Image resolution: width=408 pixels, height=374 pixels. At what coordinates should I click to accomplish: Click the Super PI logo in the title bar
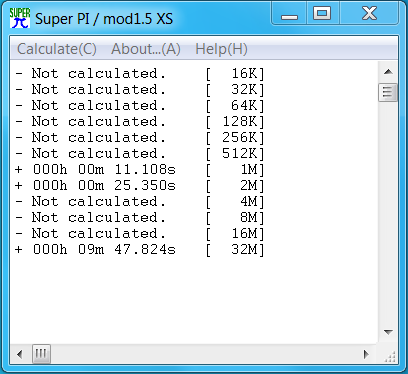click(20, 18)
